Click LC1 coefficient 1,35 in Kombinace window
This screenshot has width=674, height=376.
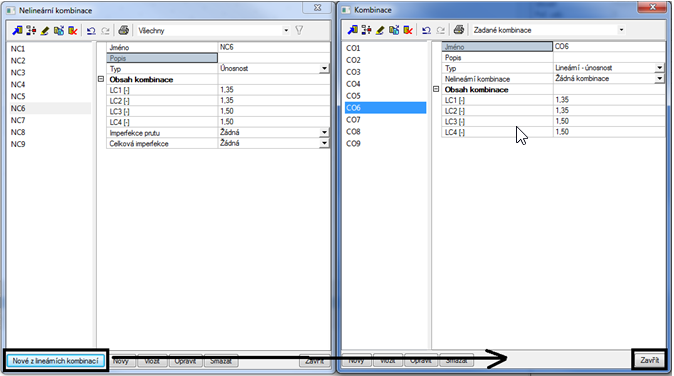click(609, 100)
